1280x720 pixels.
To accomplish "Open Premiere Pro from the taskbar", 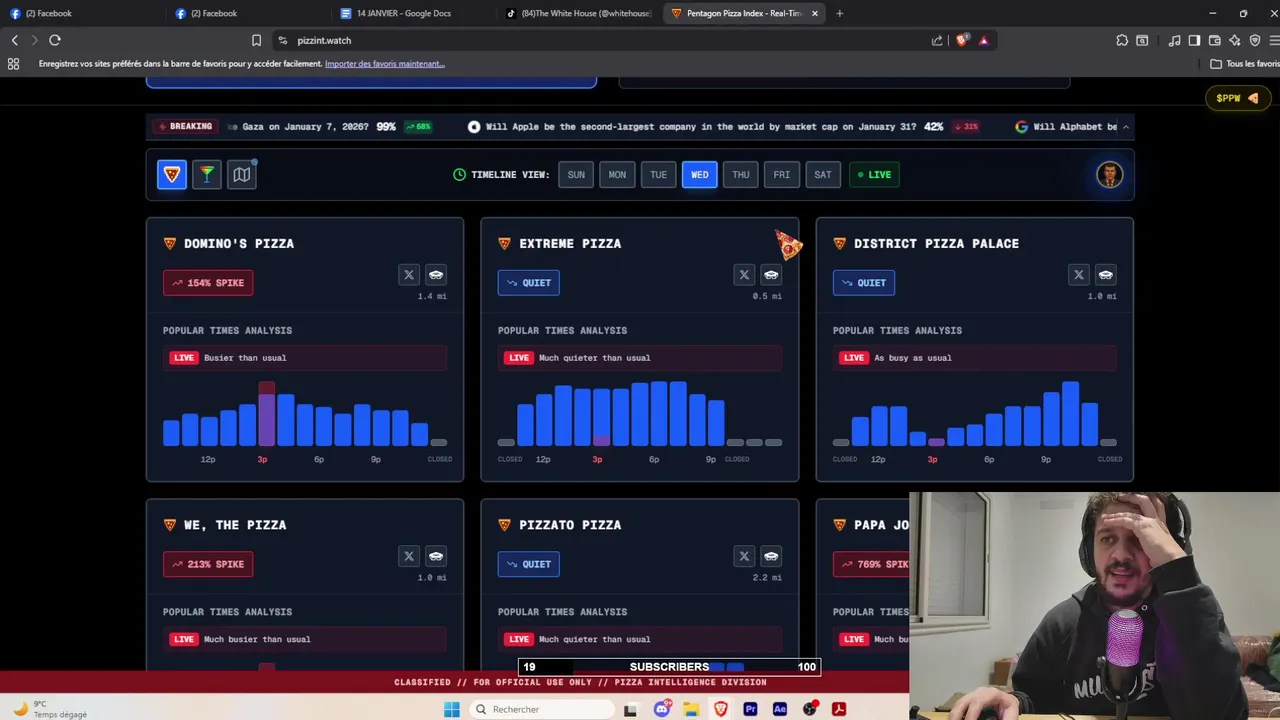I will coord(750,709).
